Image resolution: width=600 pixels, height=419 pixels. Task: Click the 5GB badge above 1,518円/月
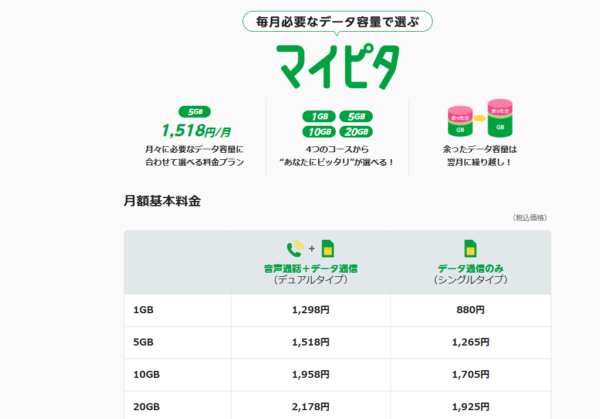click(x=194, y=112)
